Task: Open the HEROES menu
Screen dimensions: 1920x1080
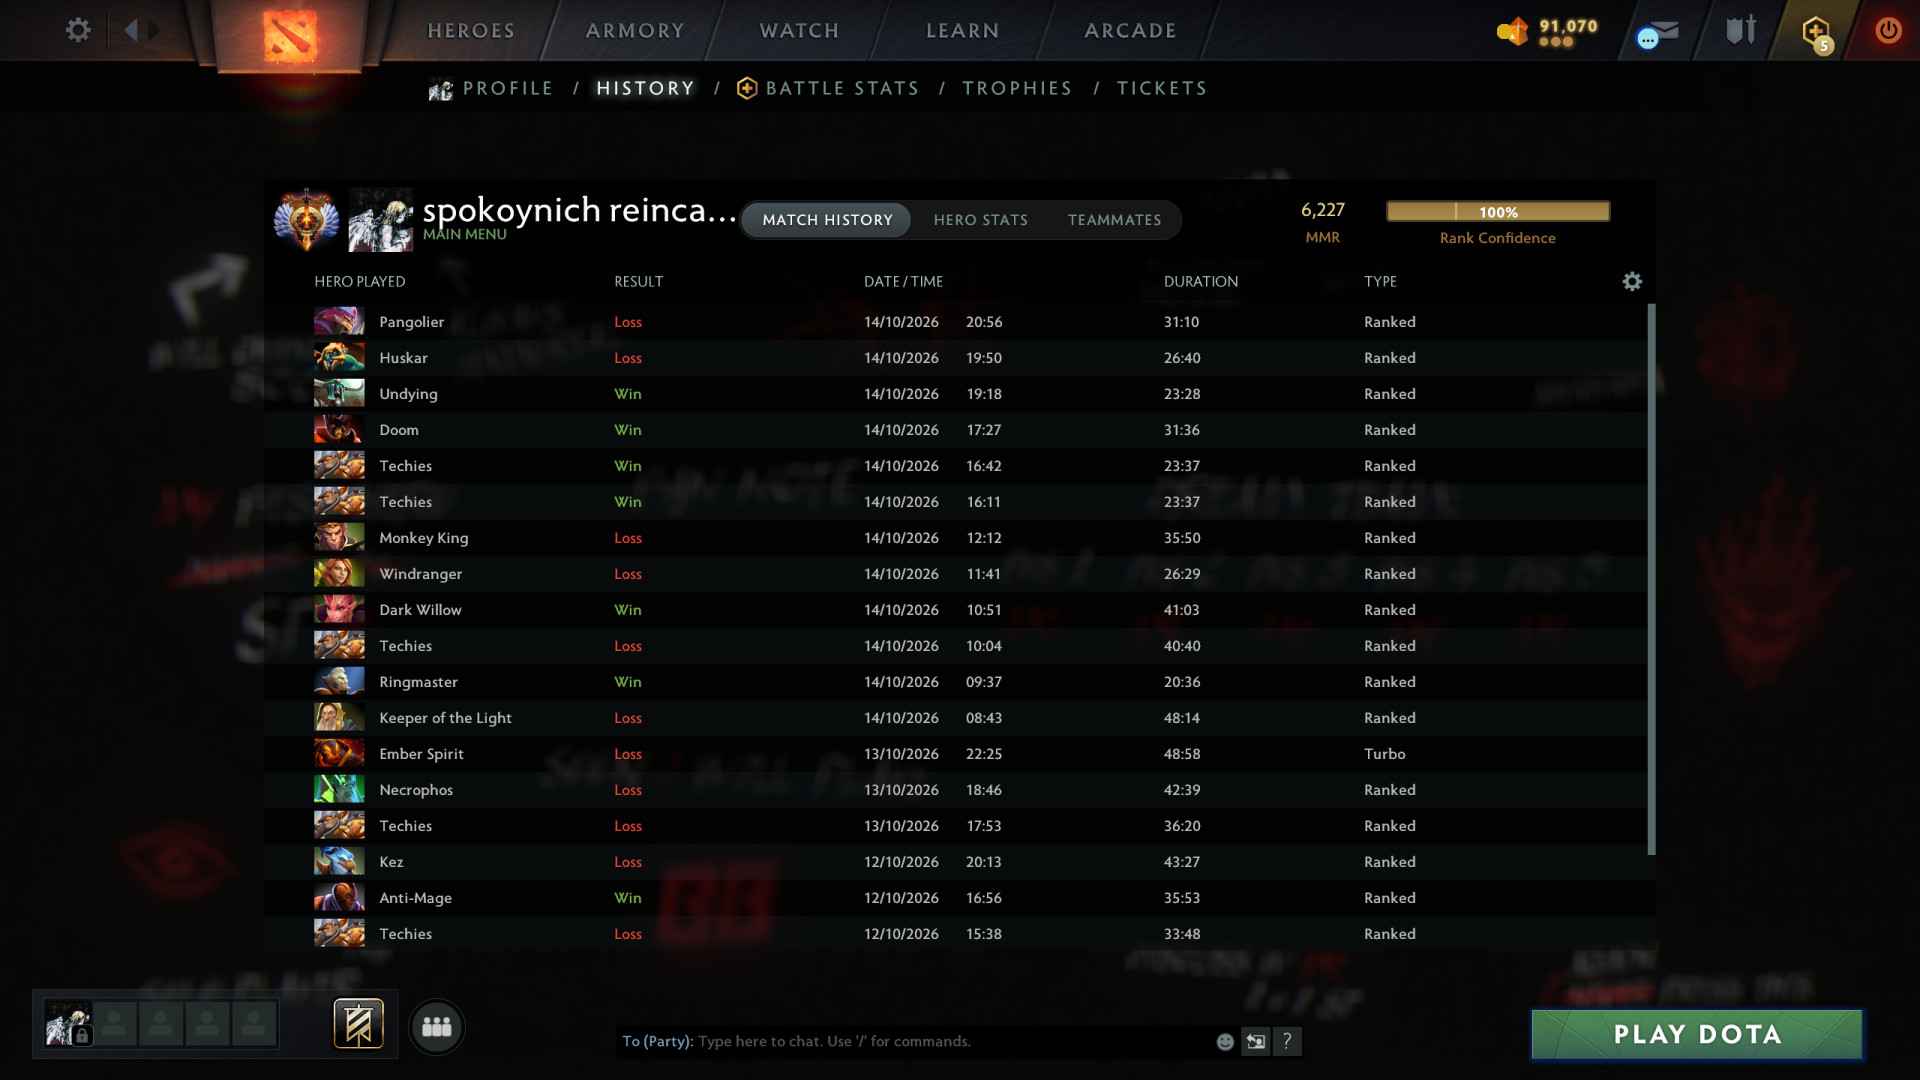Action: pyautogui.click(x=471, y=31)
